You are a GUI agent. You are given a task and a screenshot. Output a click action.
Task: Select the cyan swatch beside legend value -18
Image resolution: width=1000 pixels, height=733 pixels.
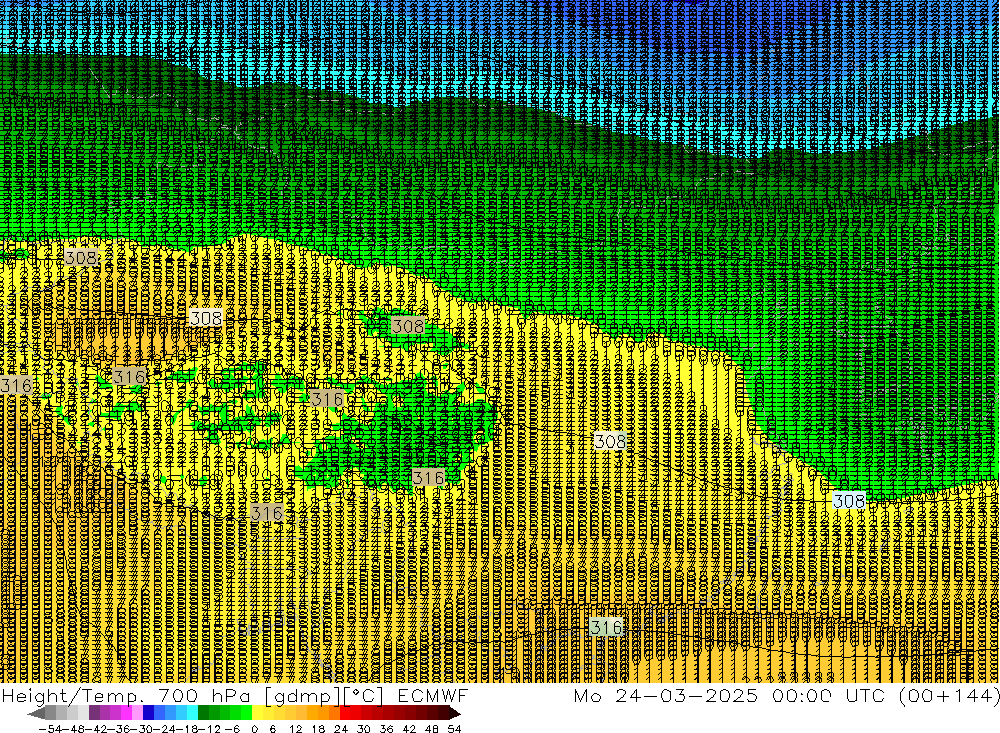[192, 713]
